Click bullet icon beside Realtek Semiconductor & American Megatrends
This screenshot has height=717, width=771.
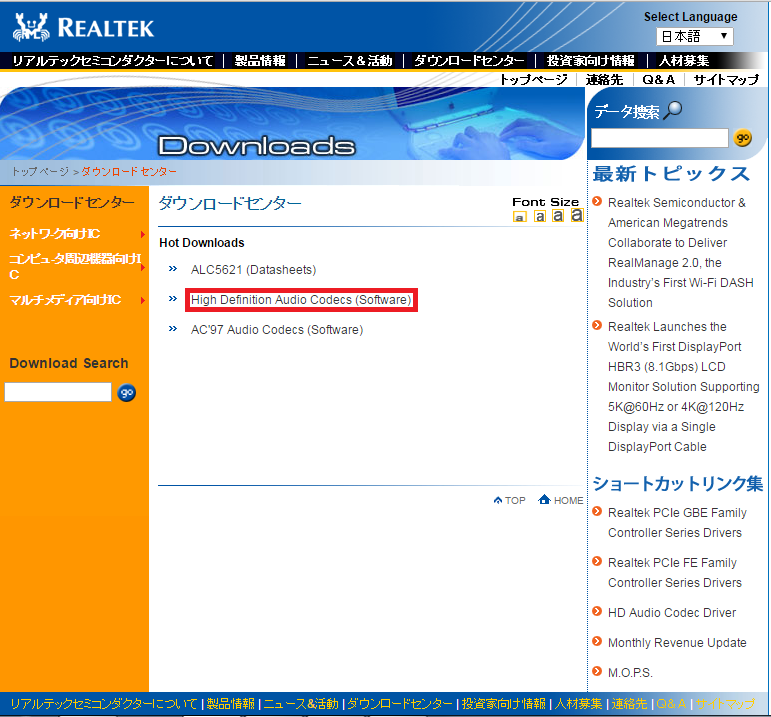[597, 201]
